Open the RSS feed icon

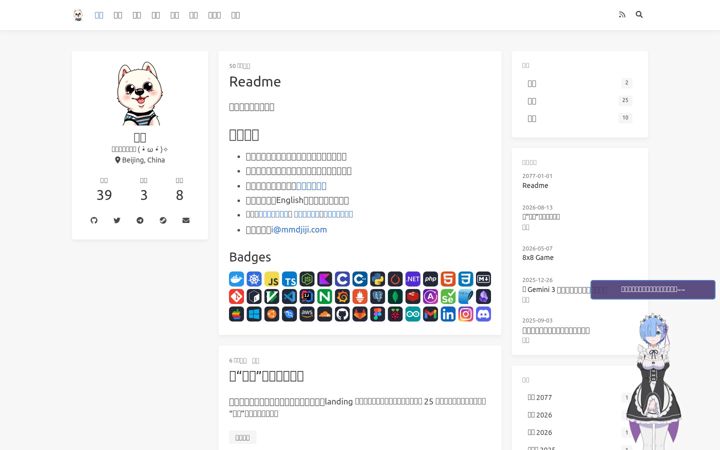(622, 15)
